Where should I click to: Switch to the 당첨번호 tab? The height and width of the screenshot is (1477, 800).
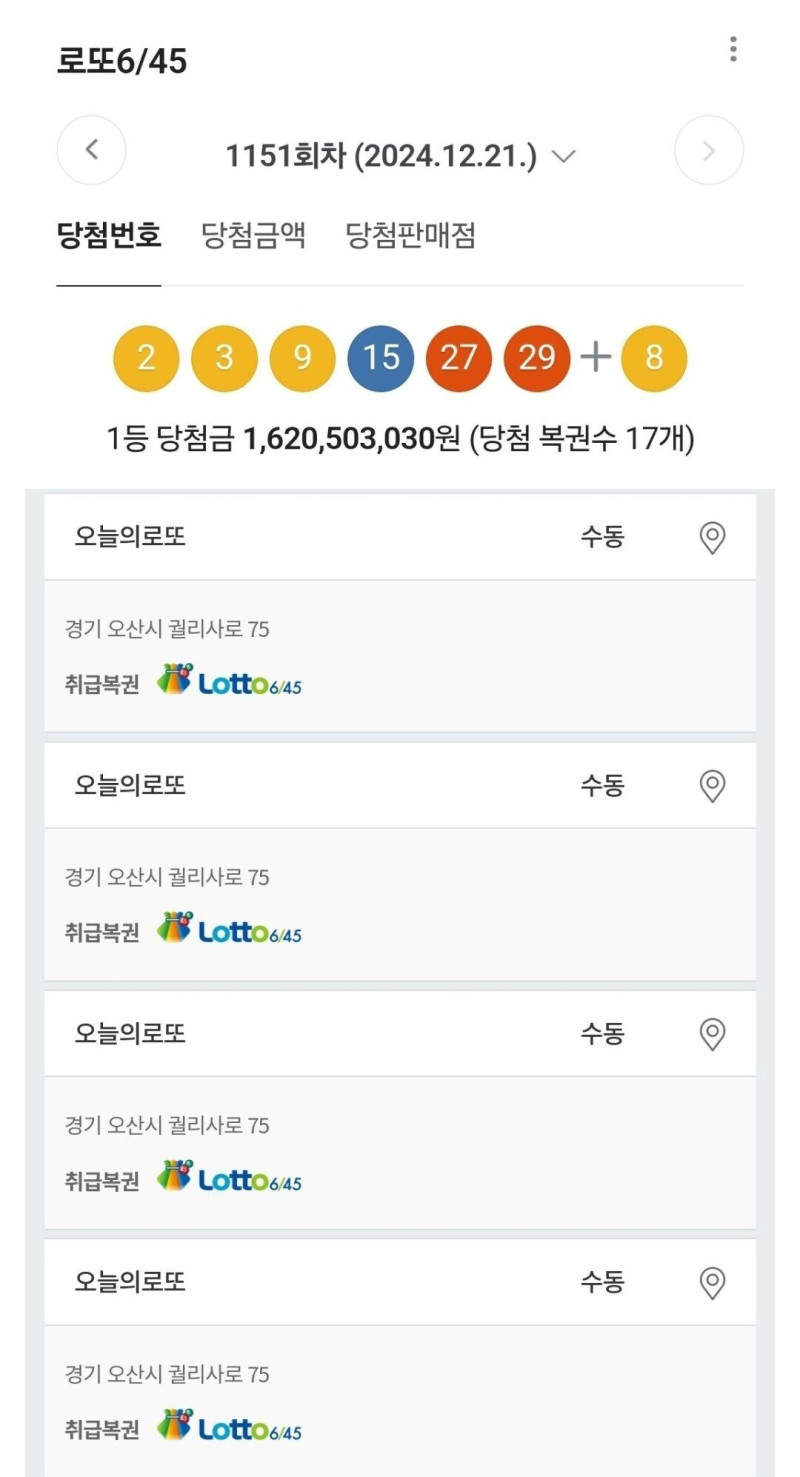[109, 236]
